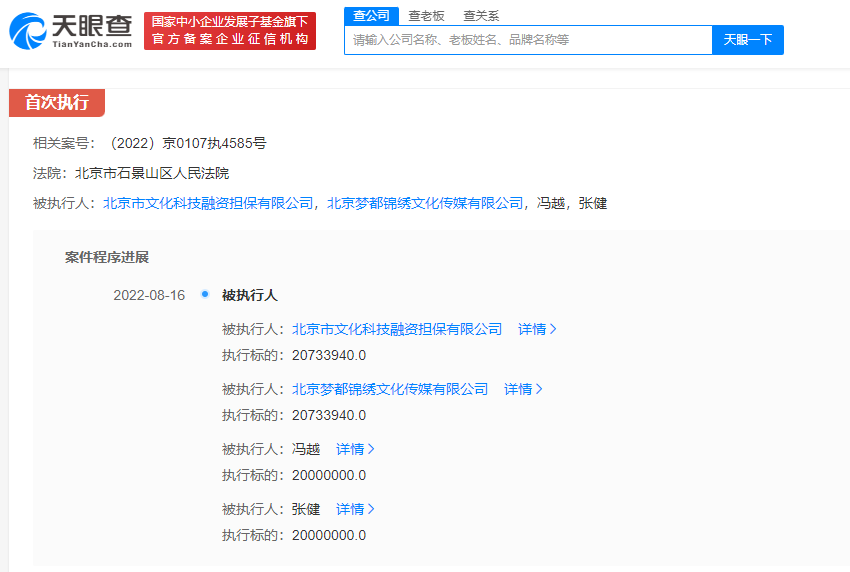Image resolution: width=850 pixels, height=572 pixels.
Task: Click the bold 被执行人 timeline heading
Action: coord(250,295)
